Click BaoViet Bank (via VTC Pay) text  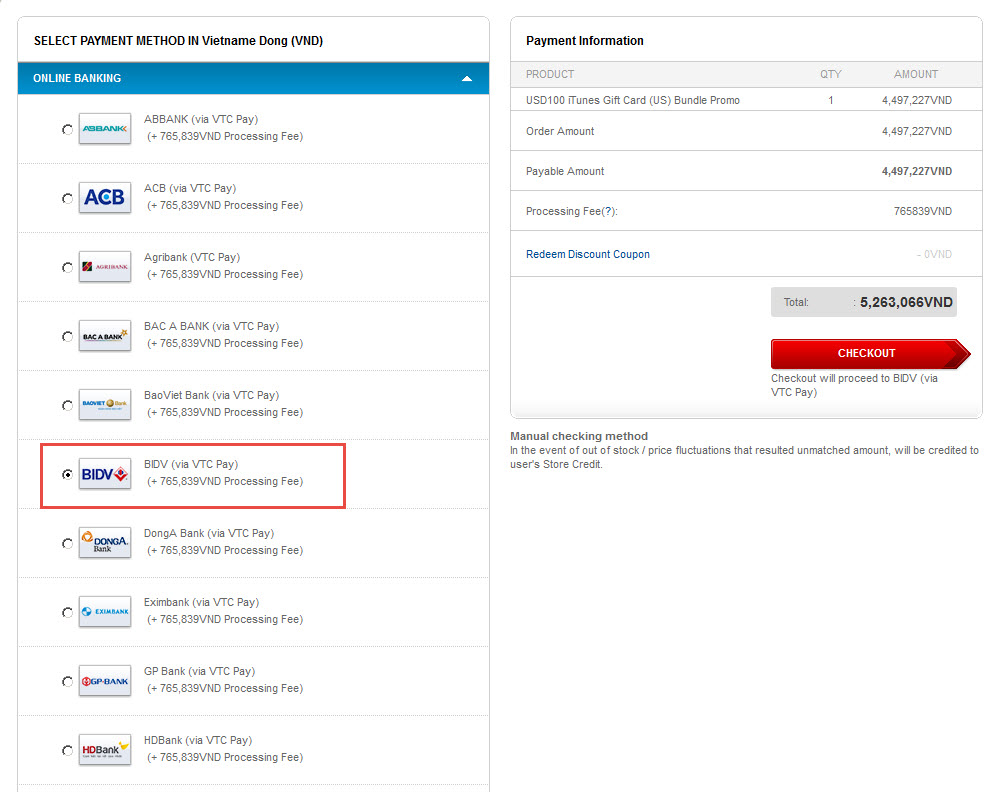211,395
